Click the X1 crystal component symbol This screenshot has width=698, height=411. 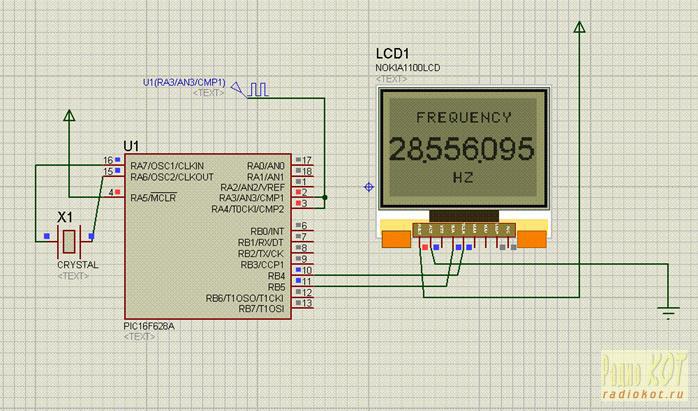68,240
